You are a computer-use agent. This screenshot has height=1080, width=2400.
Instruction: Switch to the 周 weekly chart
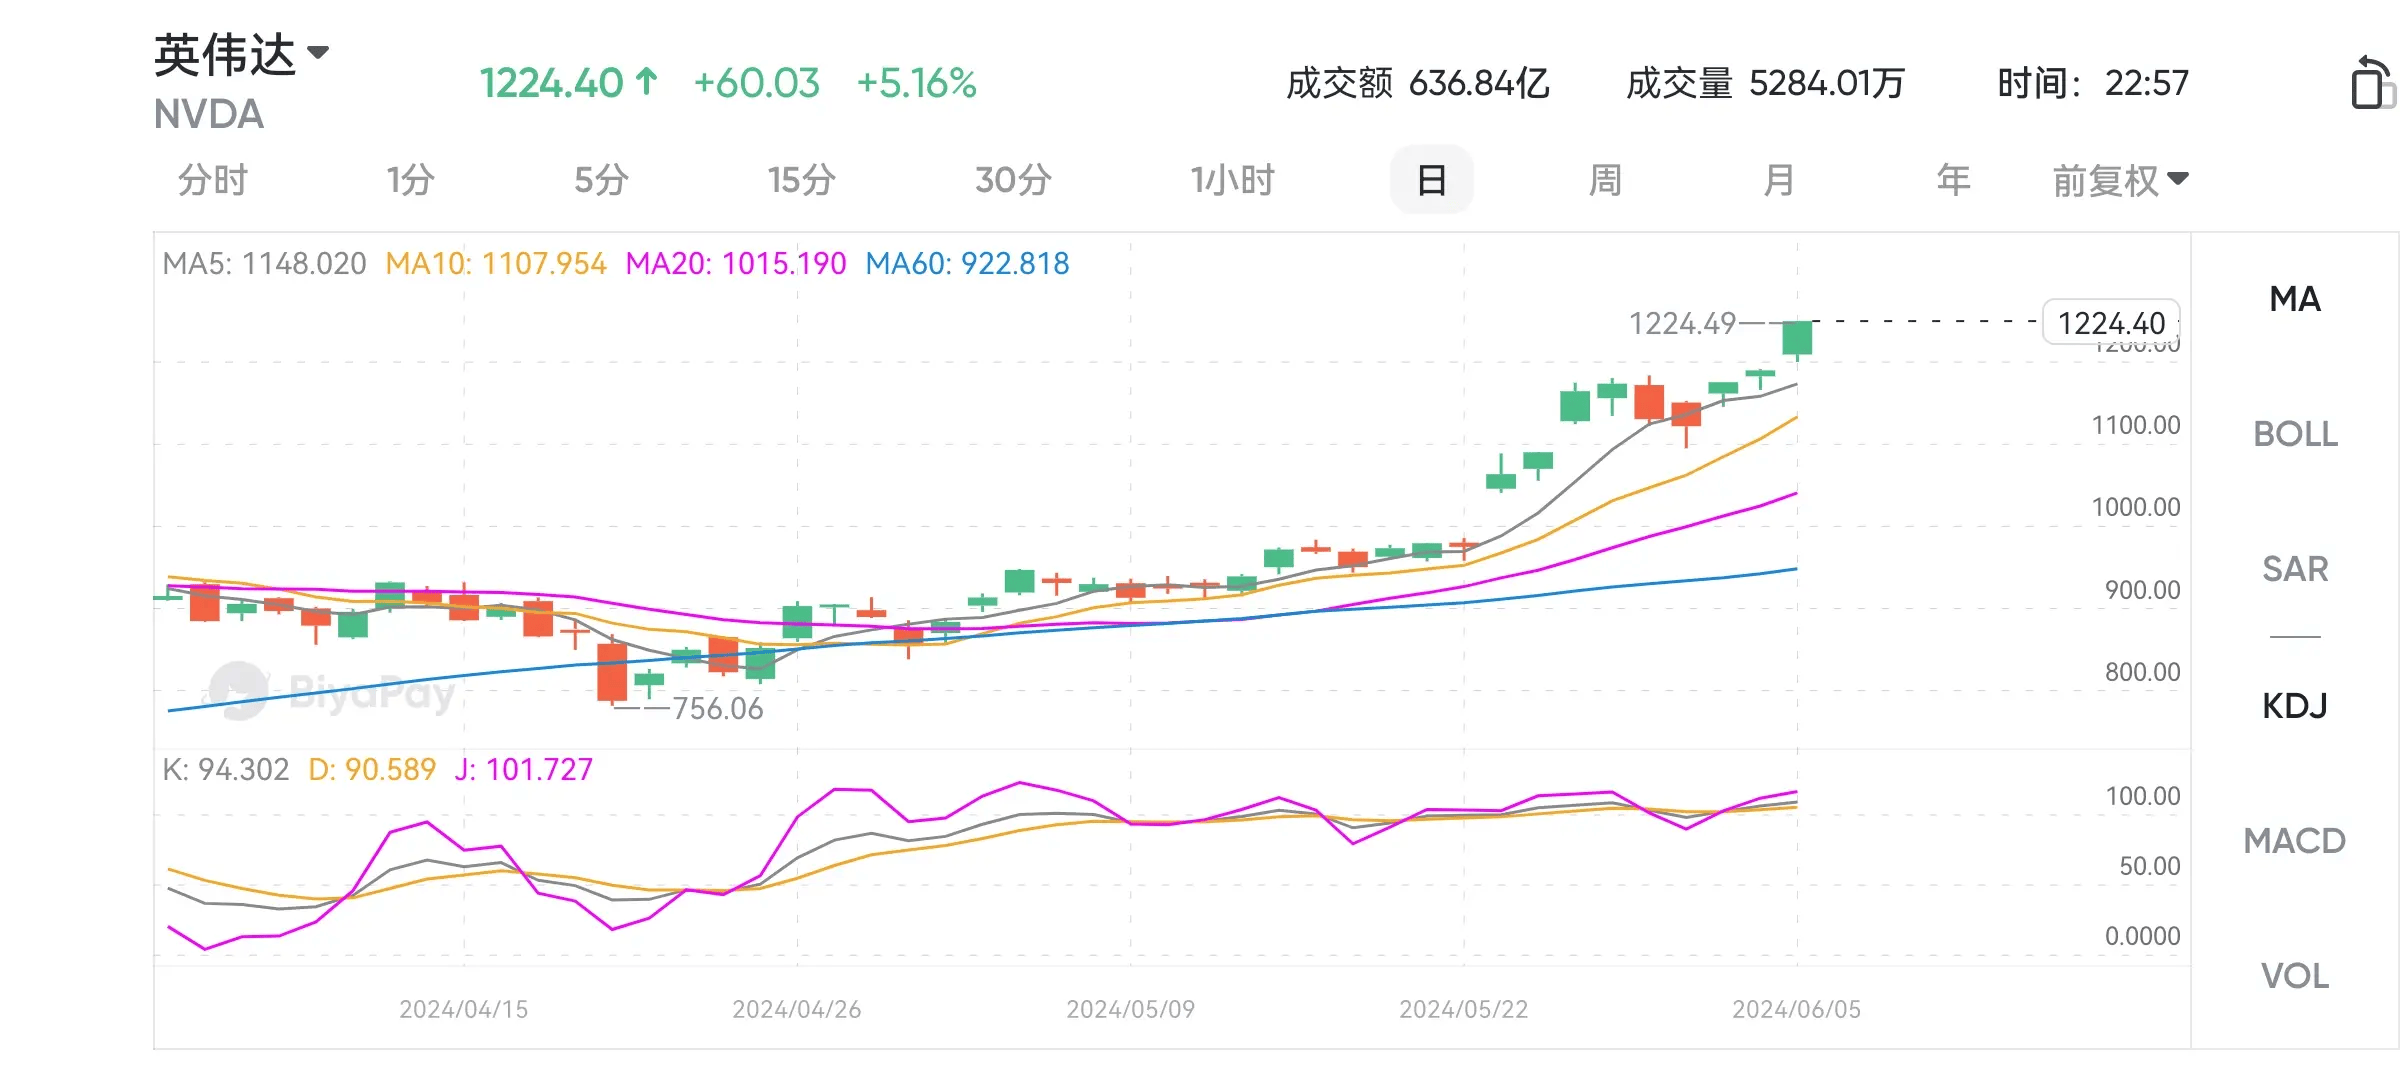click(x=1605, y=181)
